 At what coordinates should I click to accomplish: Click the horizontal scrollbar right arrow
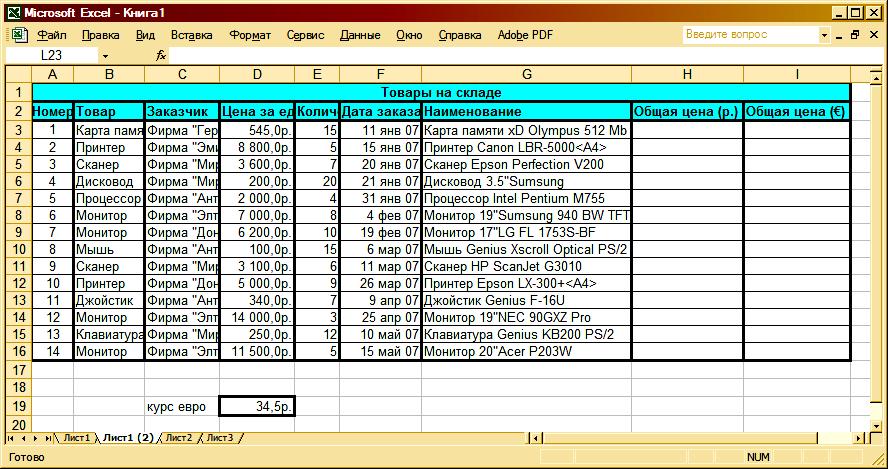[860, 438]
